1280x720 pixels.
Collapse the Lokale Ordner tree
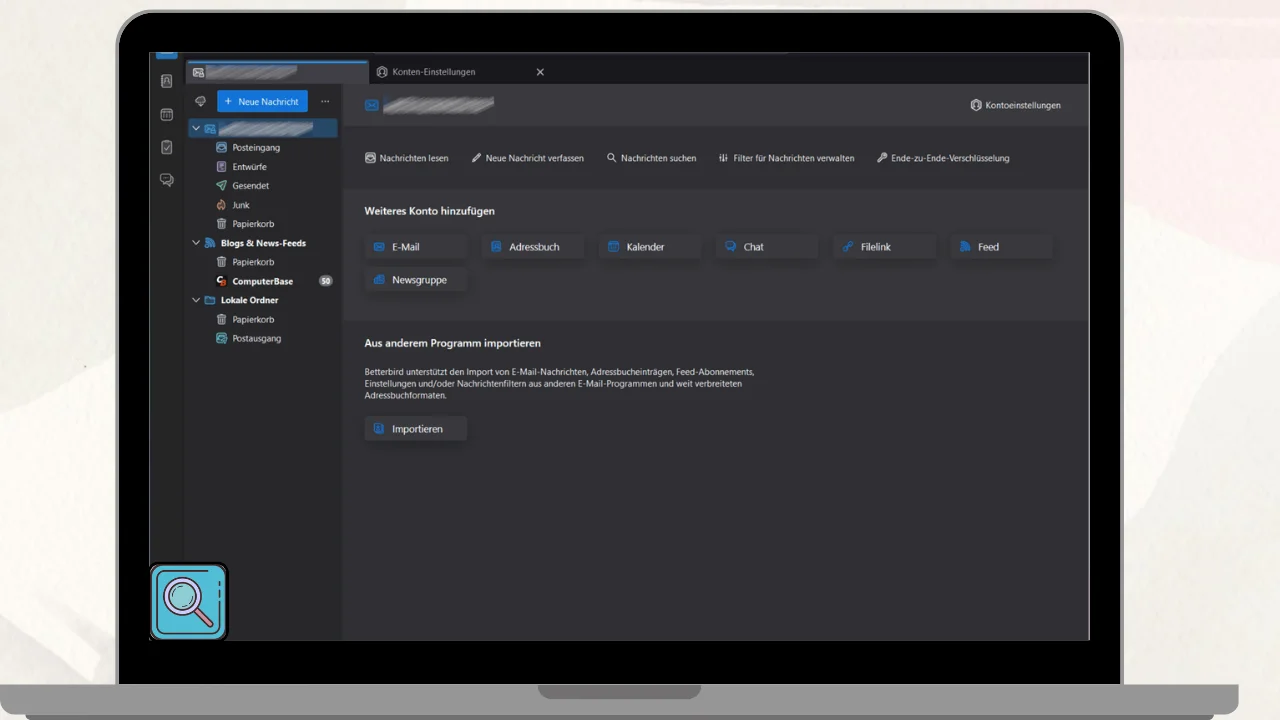coord(196,300)
